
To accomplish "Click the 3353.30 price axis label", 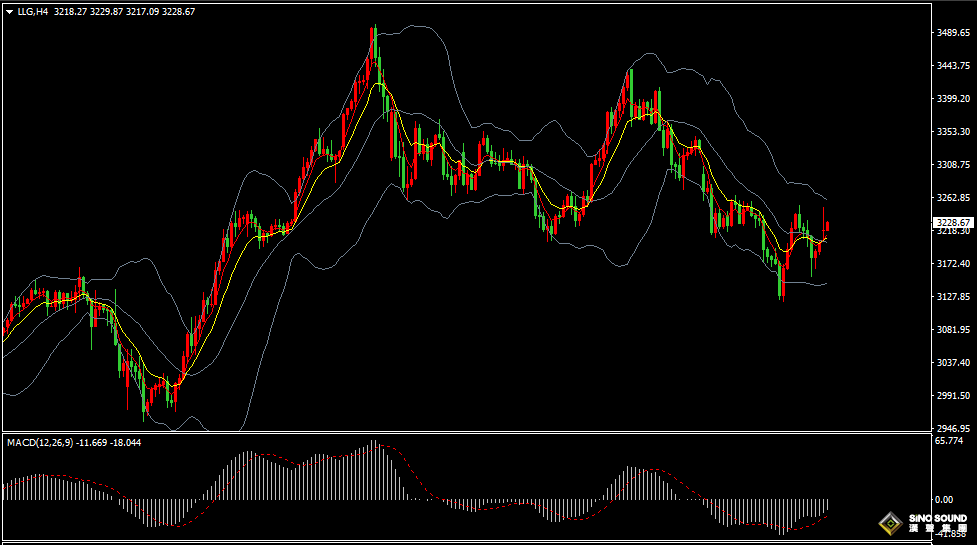I will click(953, 132).
